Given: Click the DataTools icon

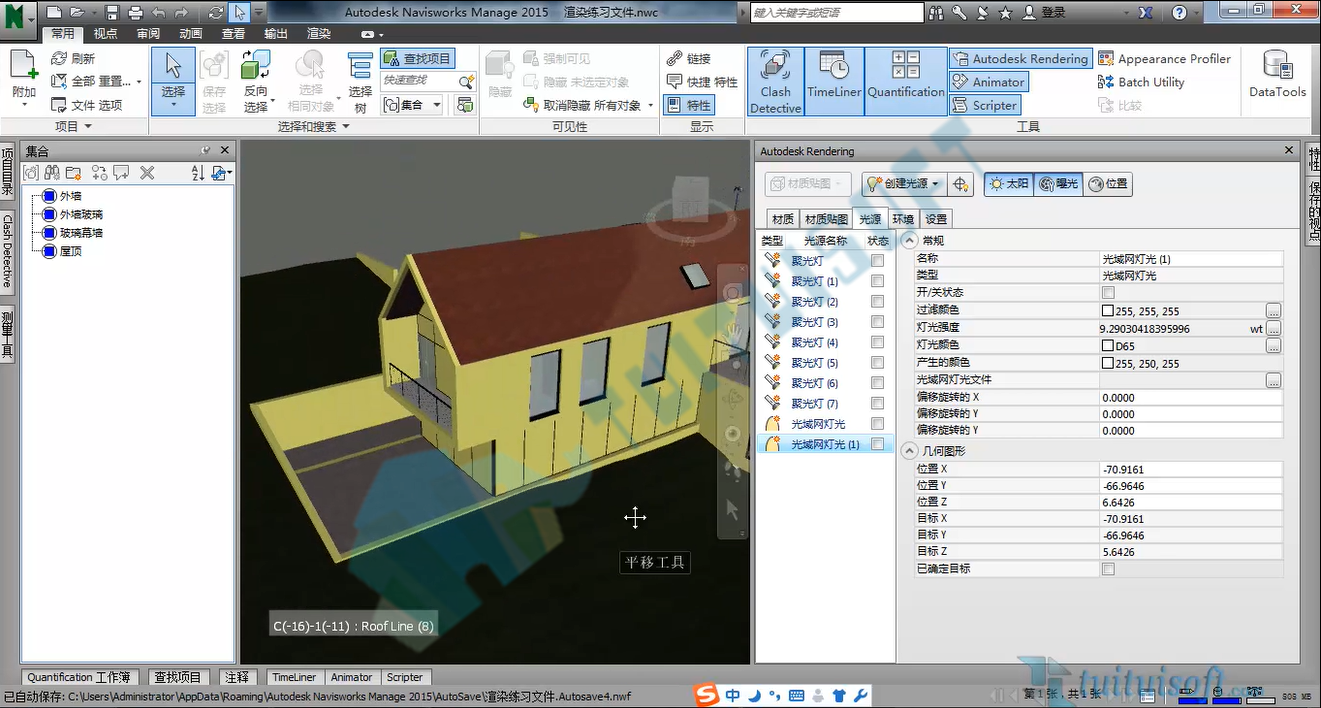Looking at the screenshot, I should point(1277,75).
